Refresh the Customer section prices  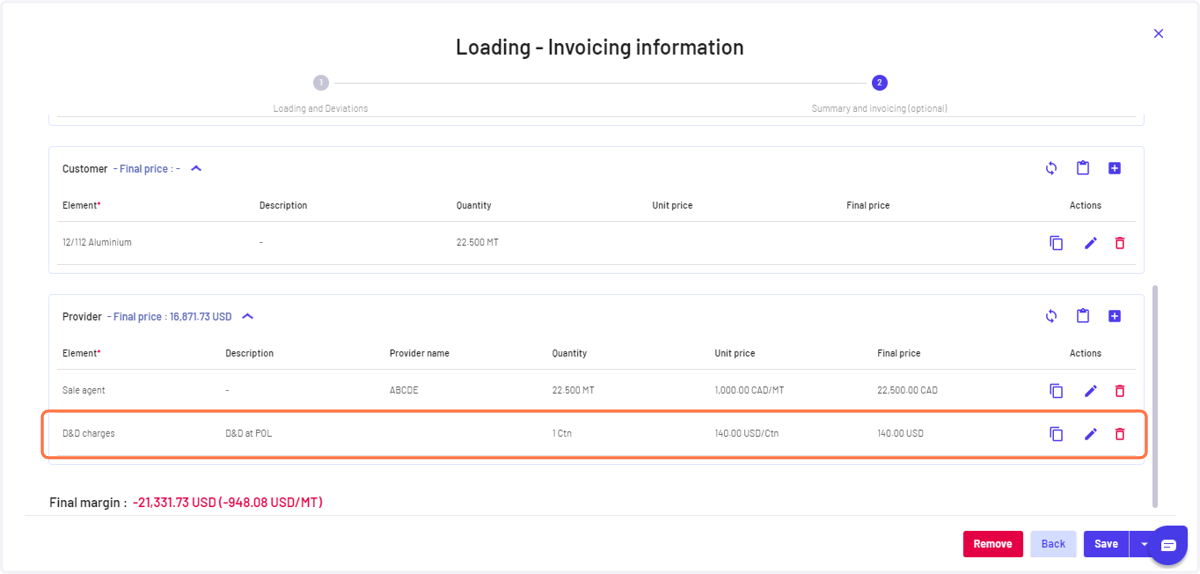coord(1051,168)
